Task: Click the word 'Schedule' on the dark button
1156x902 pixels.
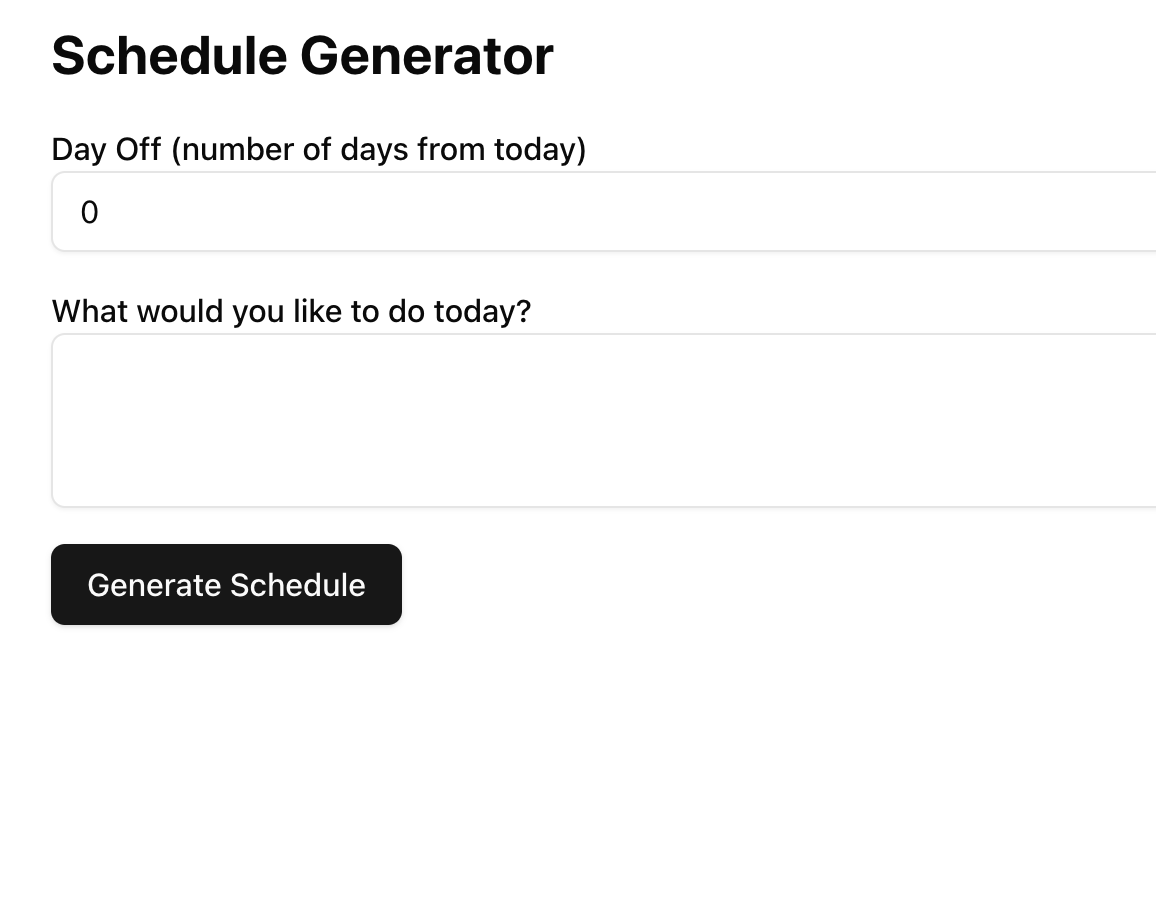Action: (298, 585)
